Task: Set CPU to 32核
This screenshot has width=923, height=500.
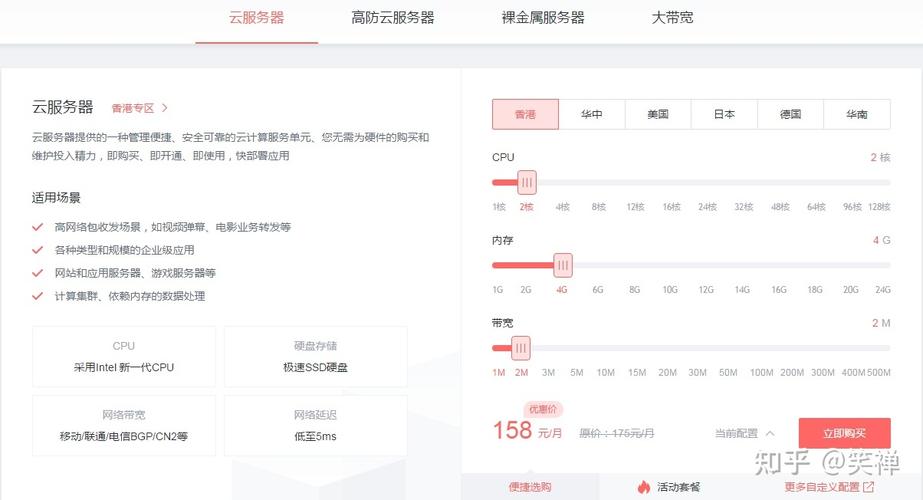Action: click(x=744, y=207)
